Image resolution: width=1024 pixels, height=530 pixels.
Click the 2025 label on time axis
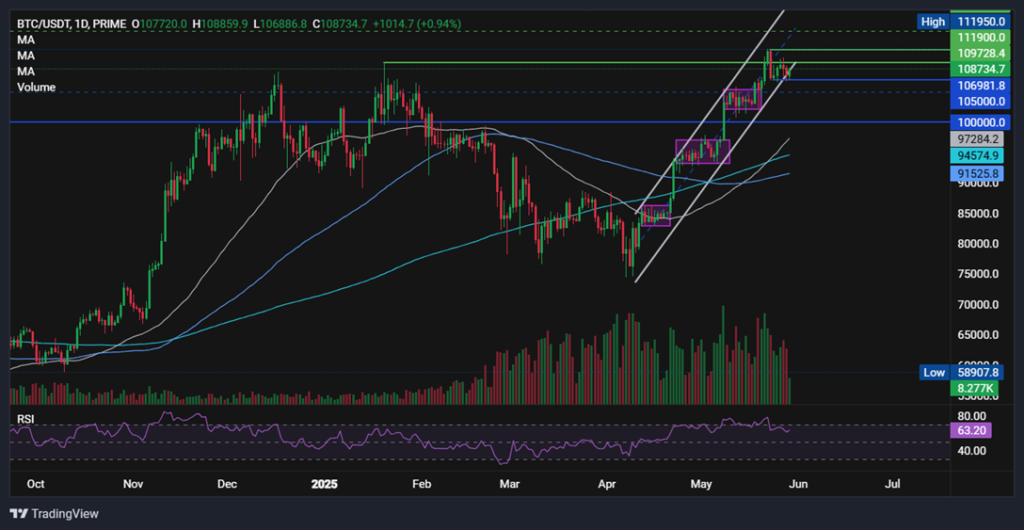click(x=323, y=484)
